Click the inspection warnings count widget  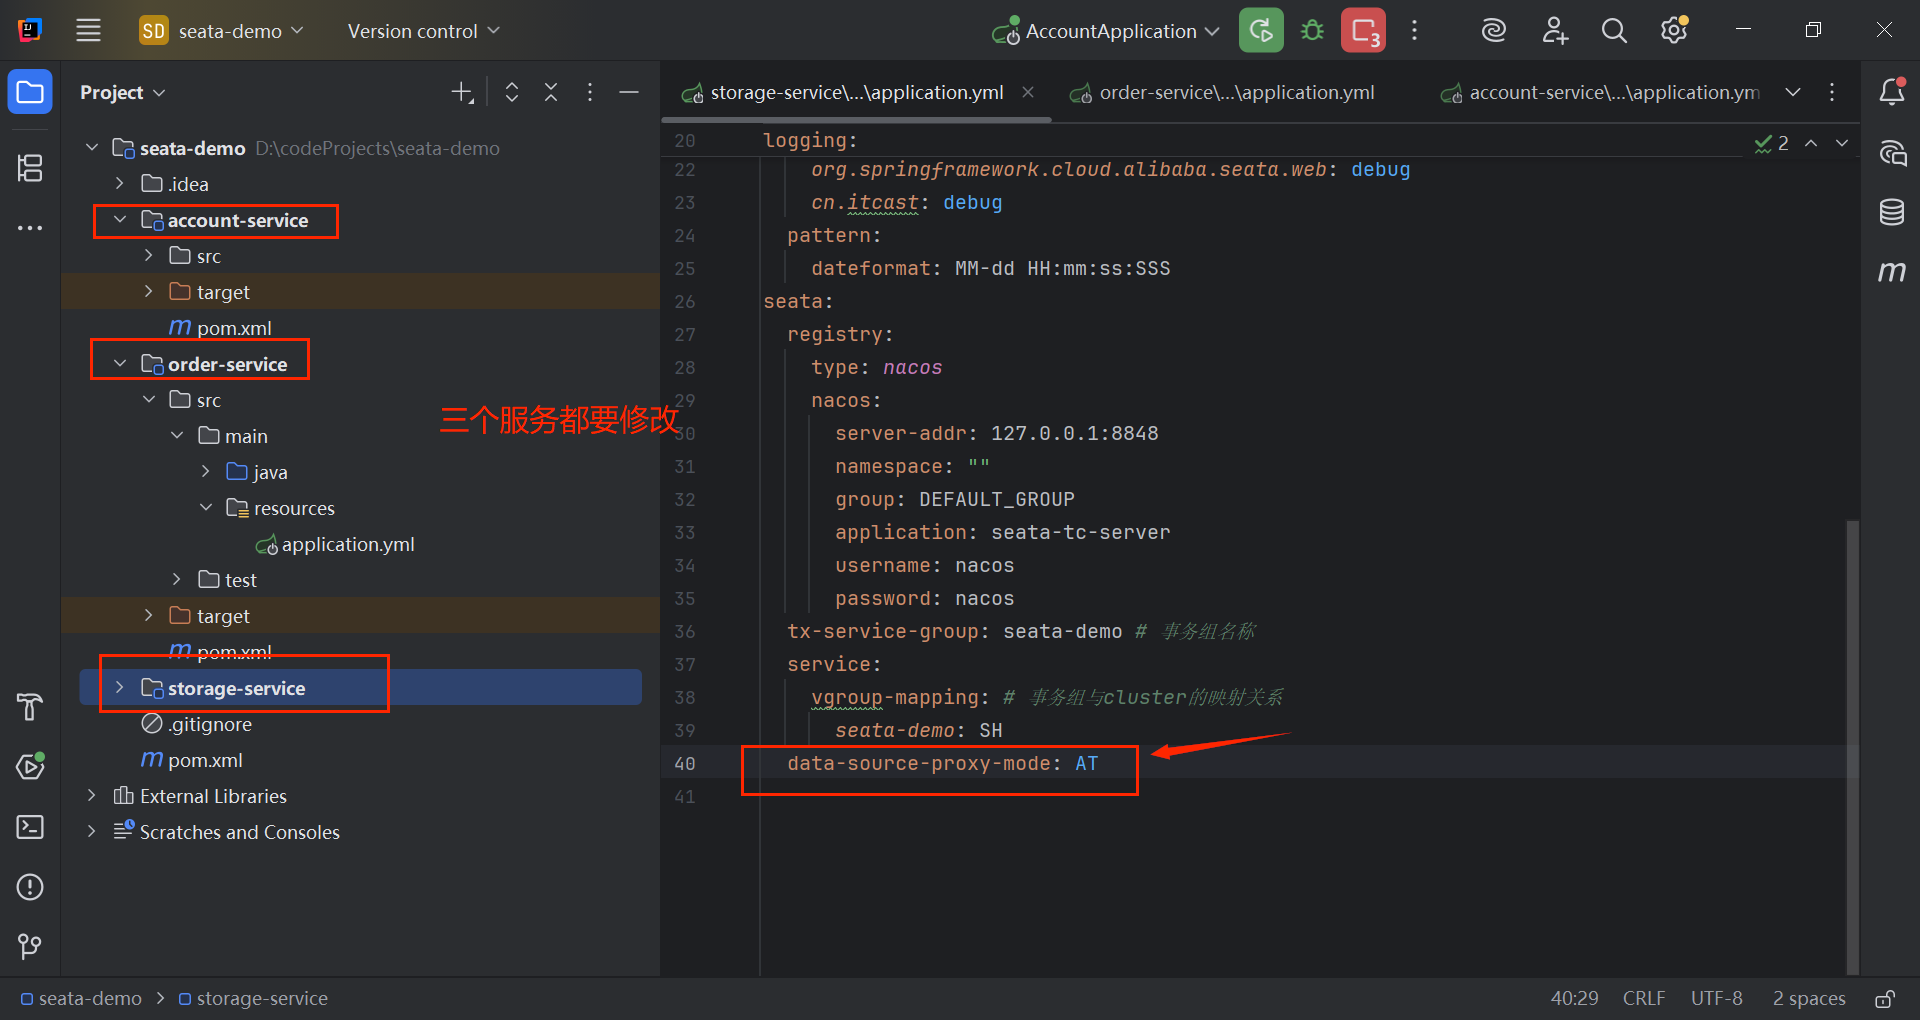pyautogui.click(x=1772, y=144)
